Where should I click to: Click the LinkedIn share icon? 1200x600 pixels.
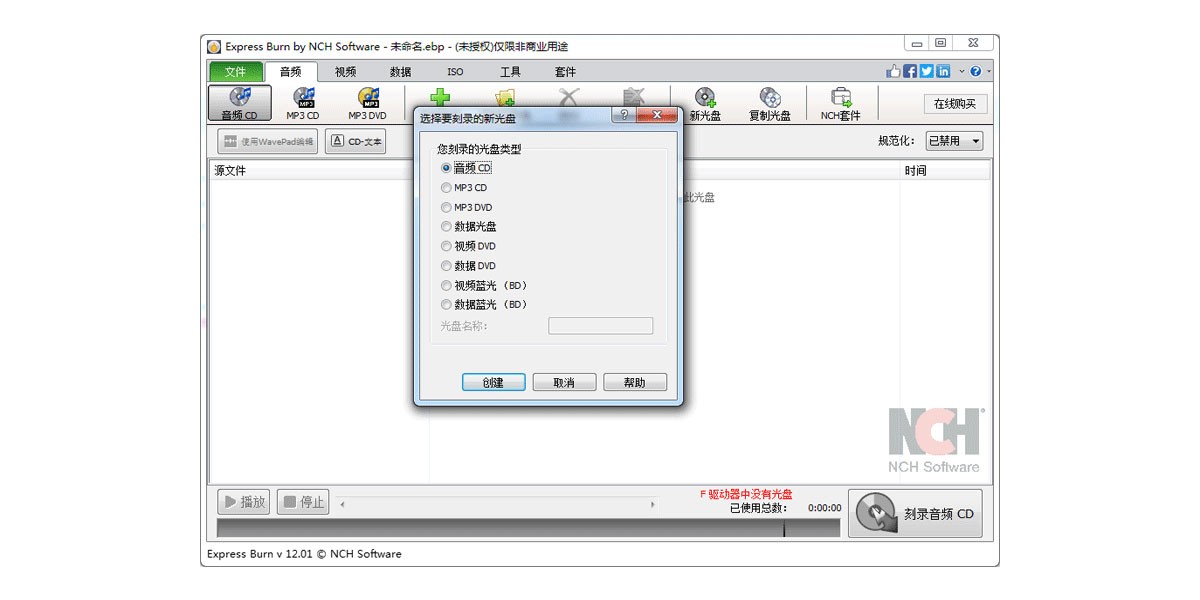(943, 71)
